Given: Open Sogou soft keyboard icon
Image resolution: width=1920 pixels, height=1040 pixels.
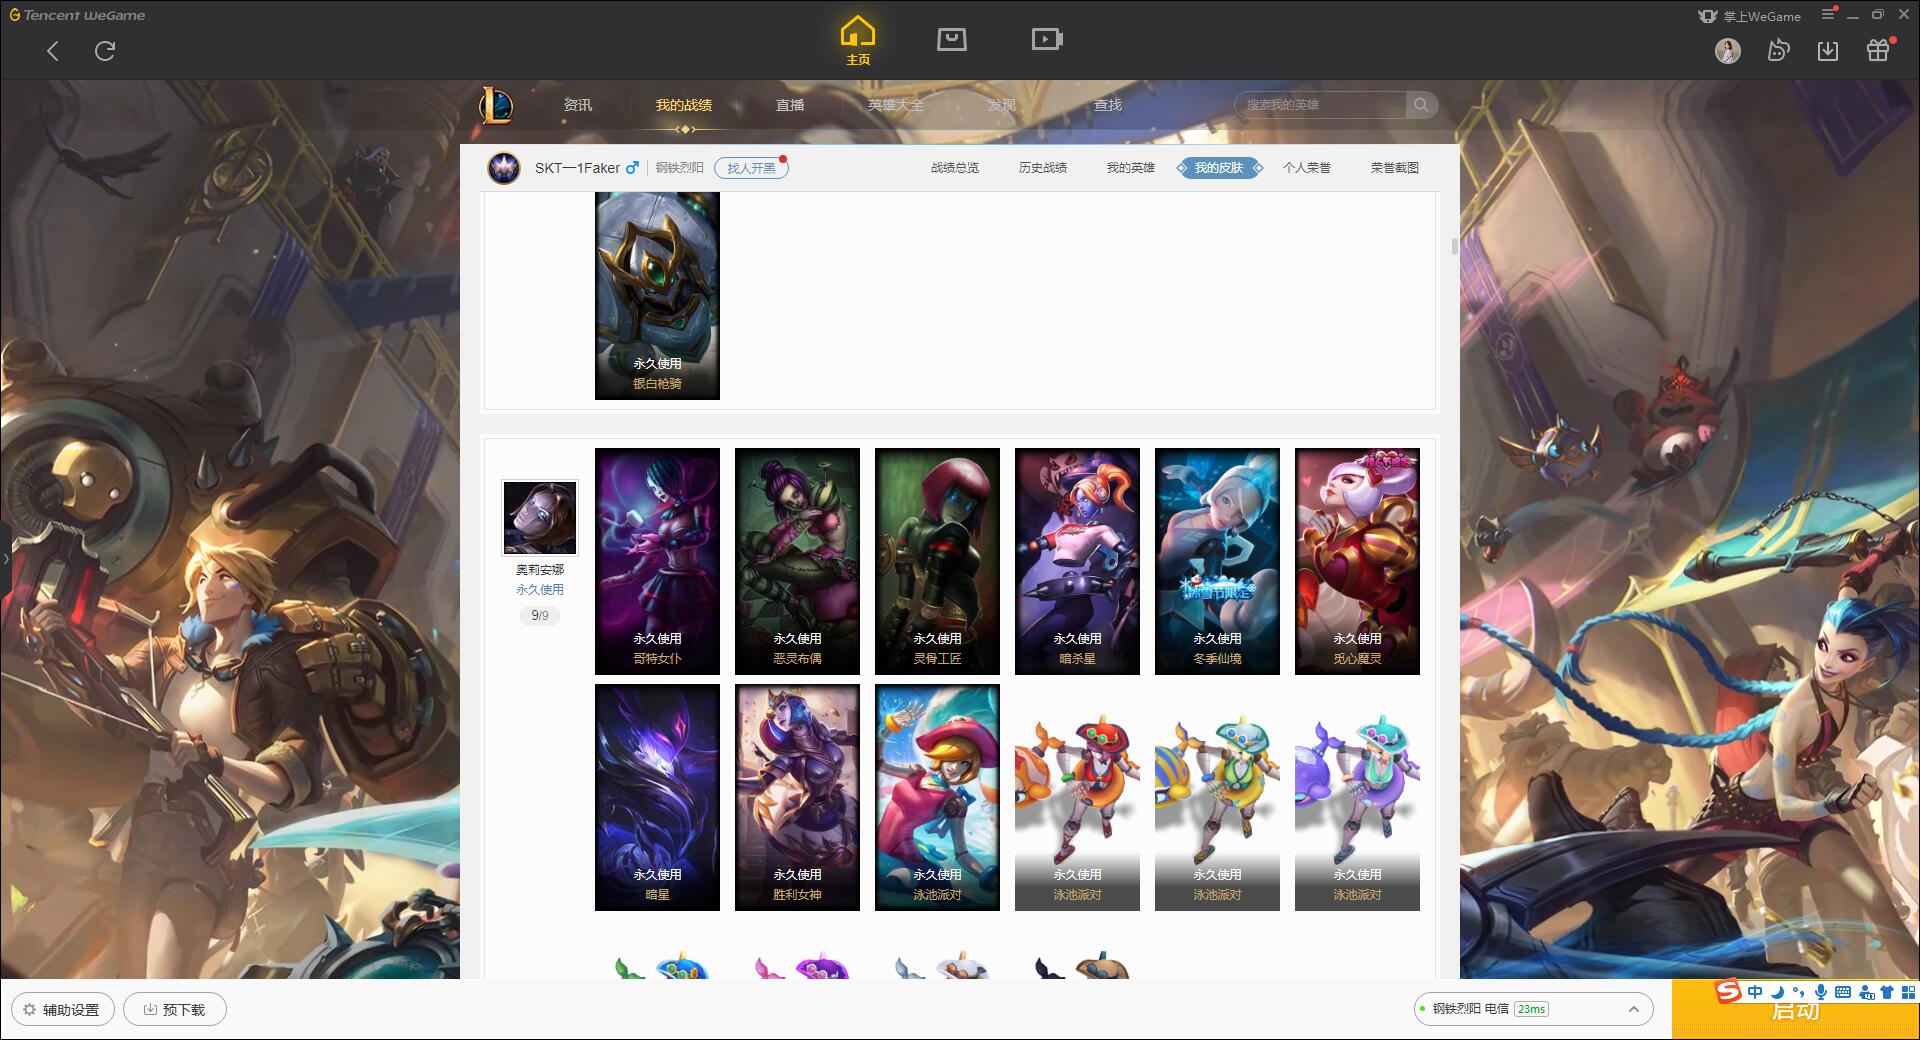Looking at the screenshot, I should [x=1843, y=992].
